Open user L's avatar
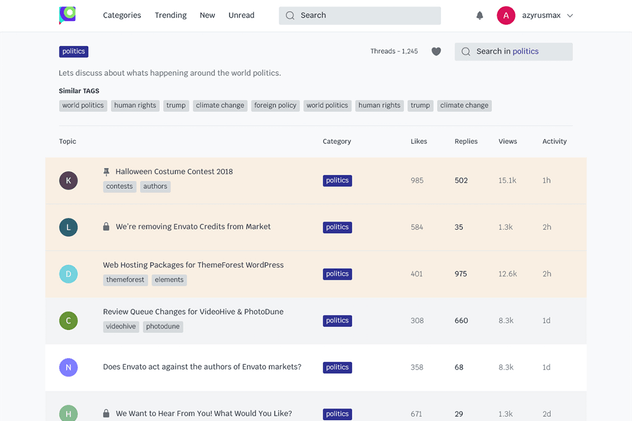632x421 pixels. pos(69,227)
